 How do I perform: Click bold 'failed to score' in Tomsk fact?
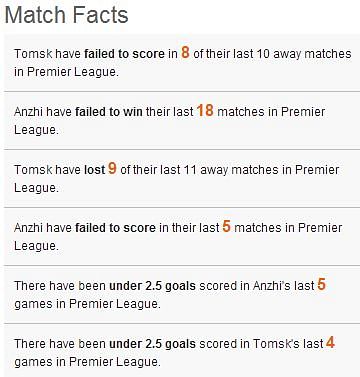(x=124, y=54)
